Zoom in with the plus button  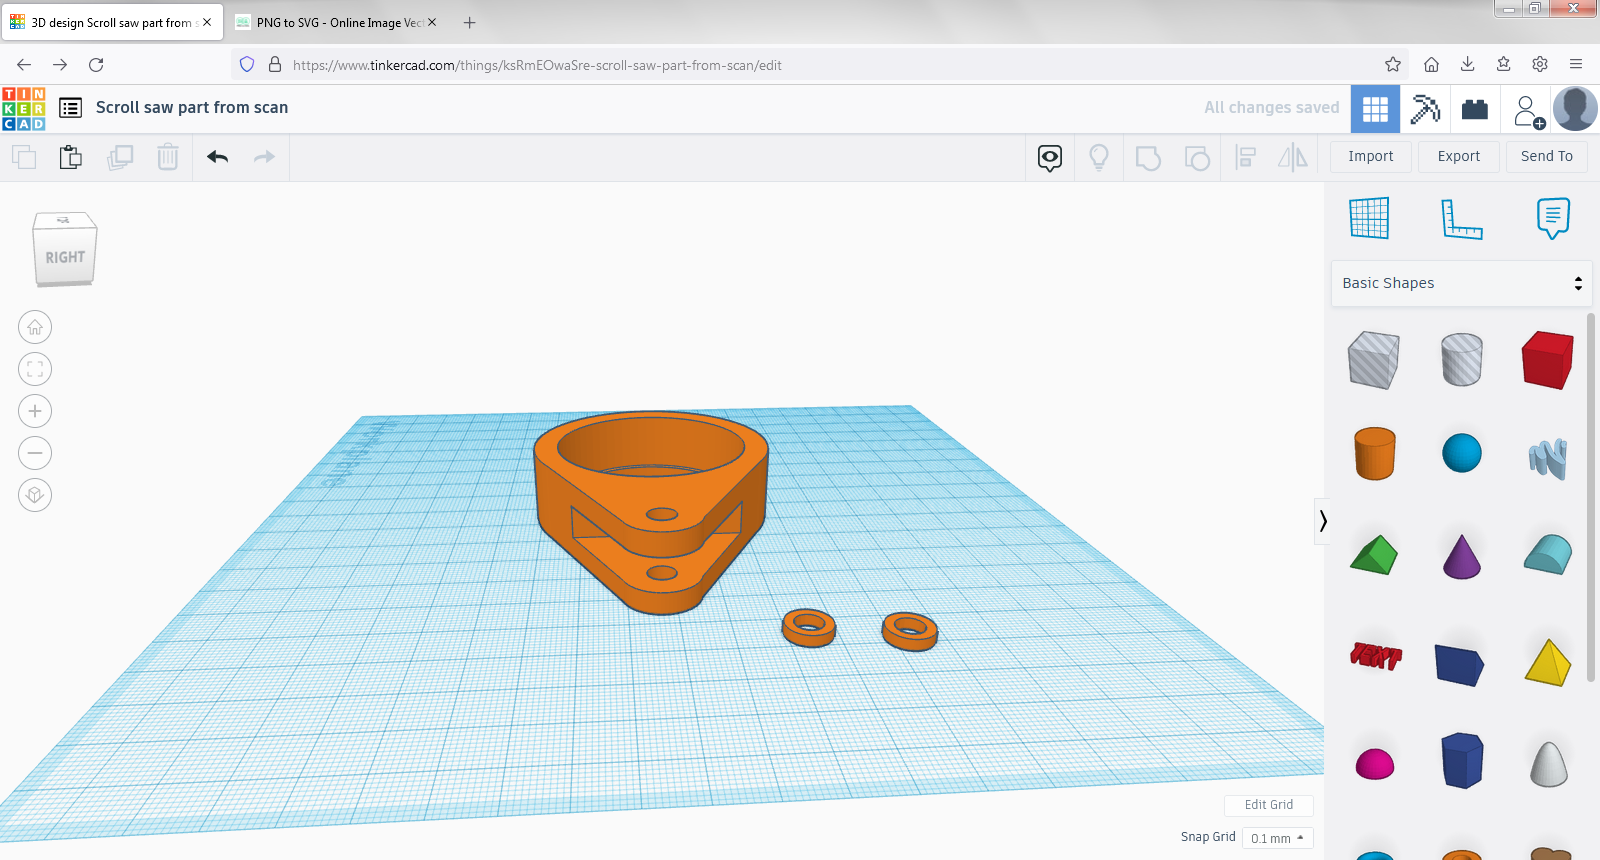(35, 411)
